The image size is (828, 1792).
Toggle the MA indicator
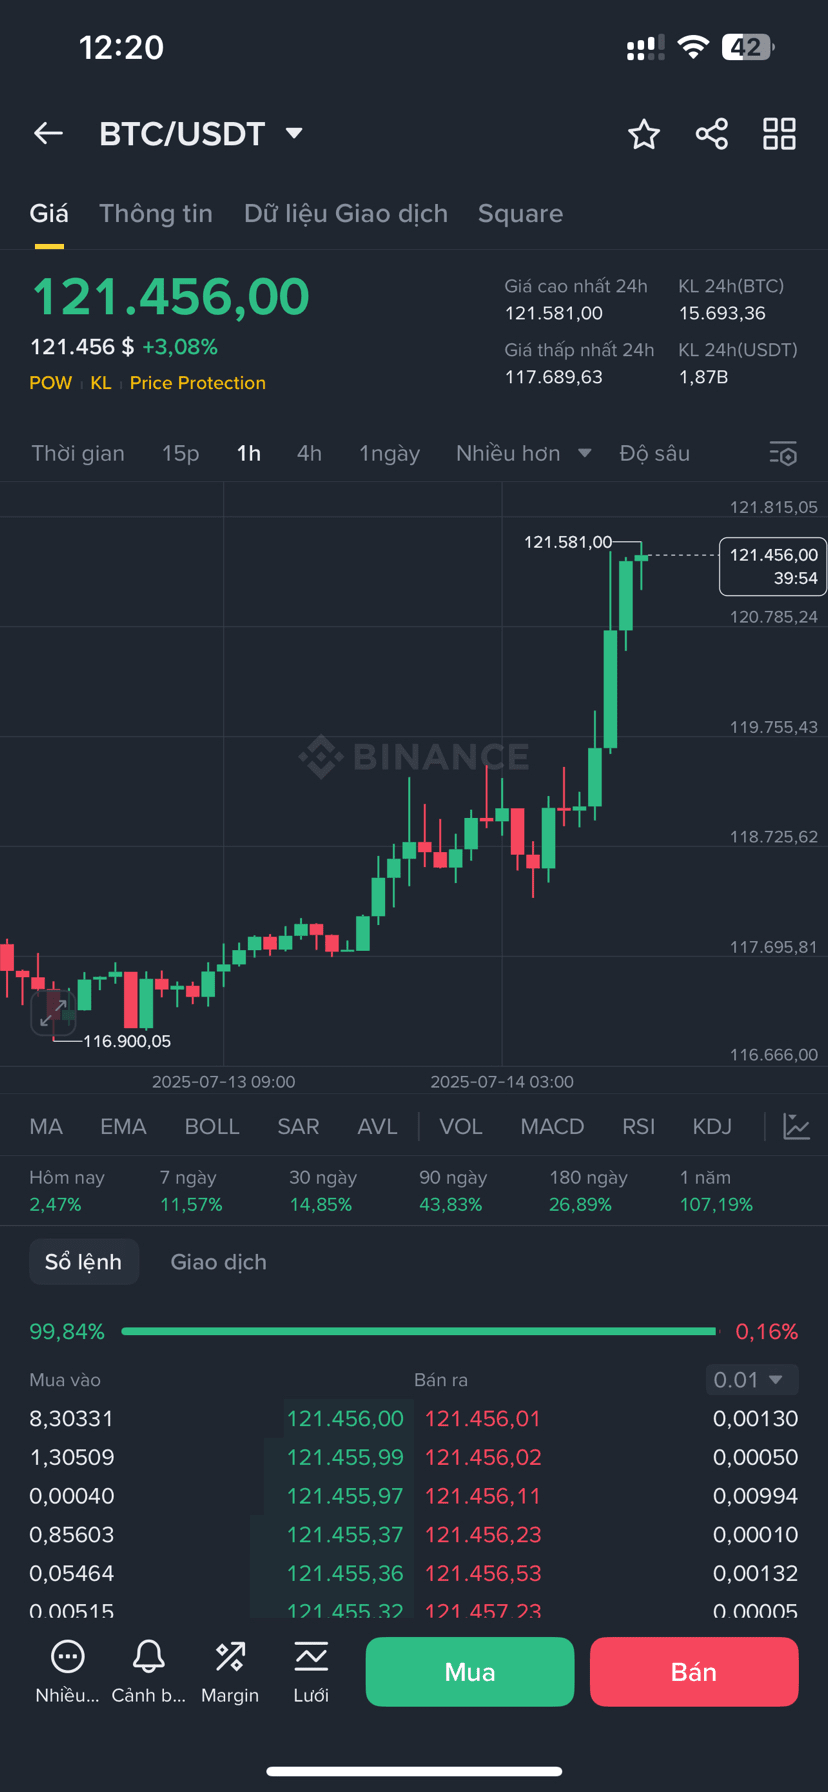pos(46,1126)
